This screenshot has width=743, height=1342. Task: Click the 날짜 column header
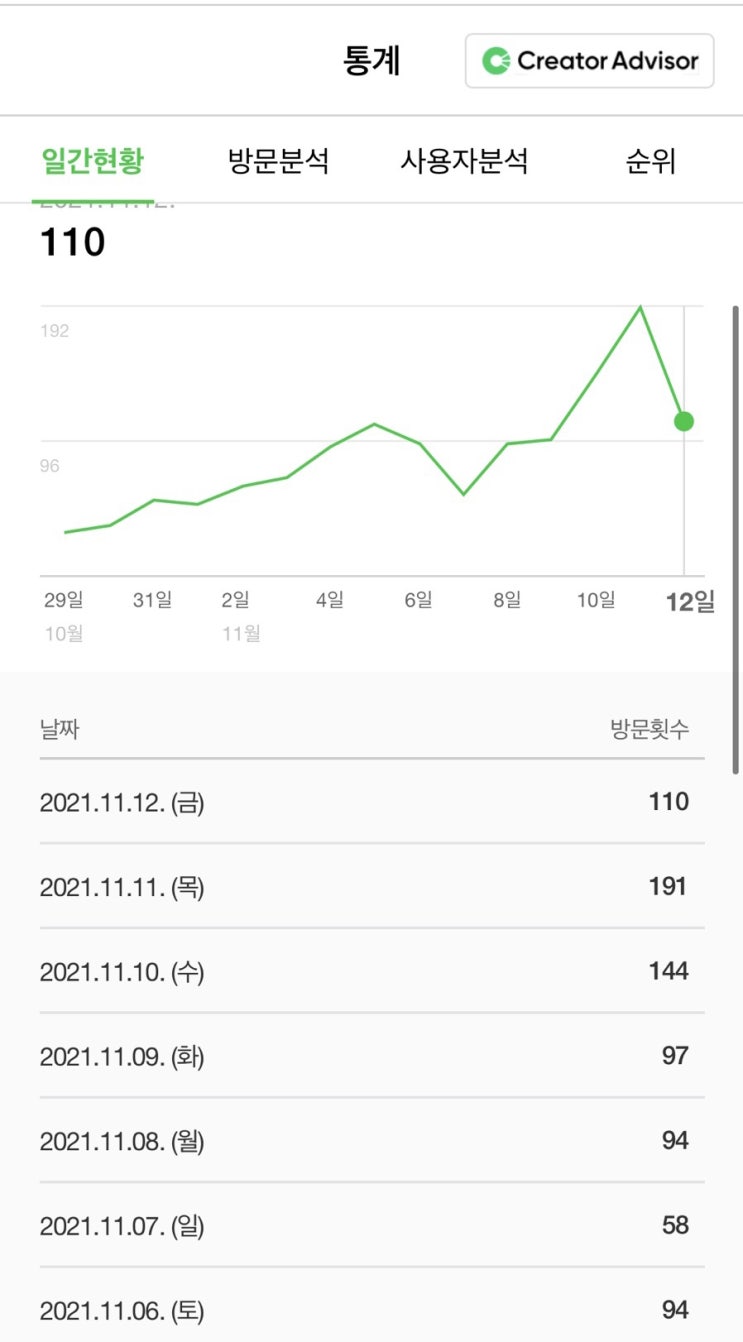pyautogui.click(x=59, y=729)
